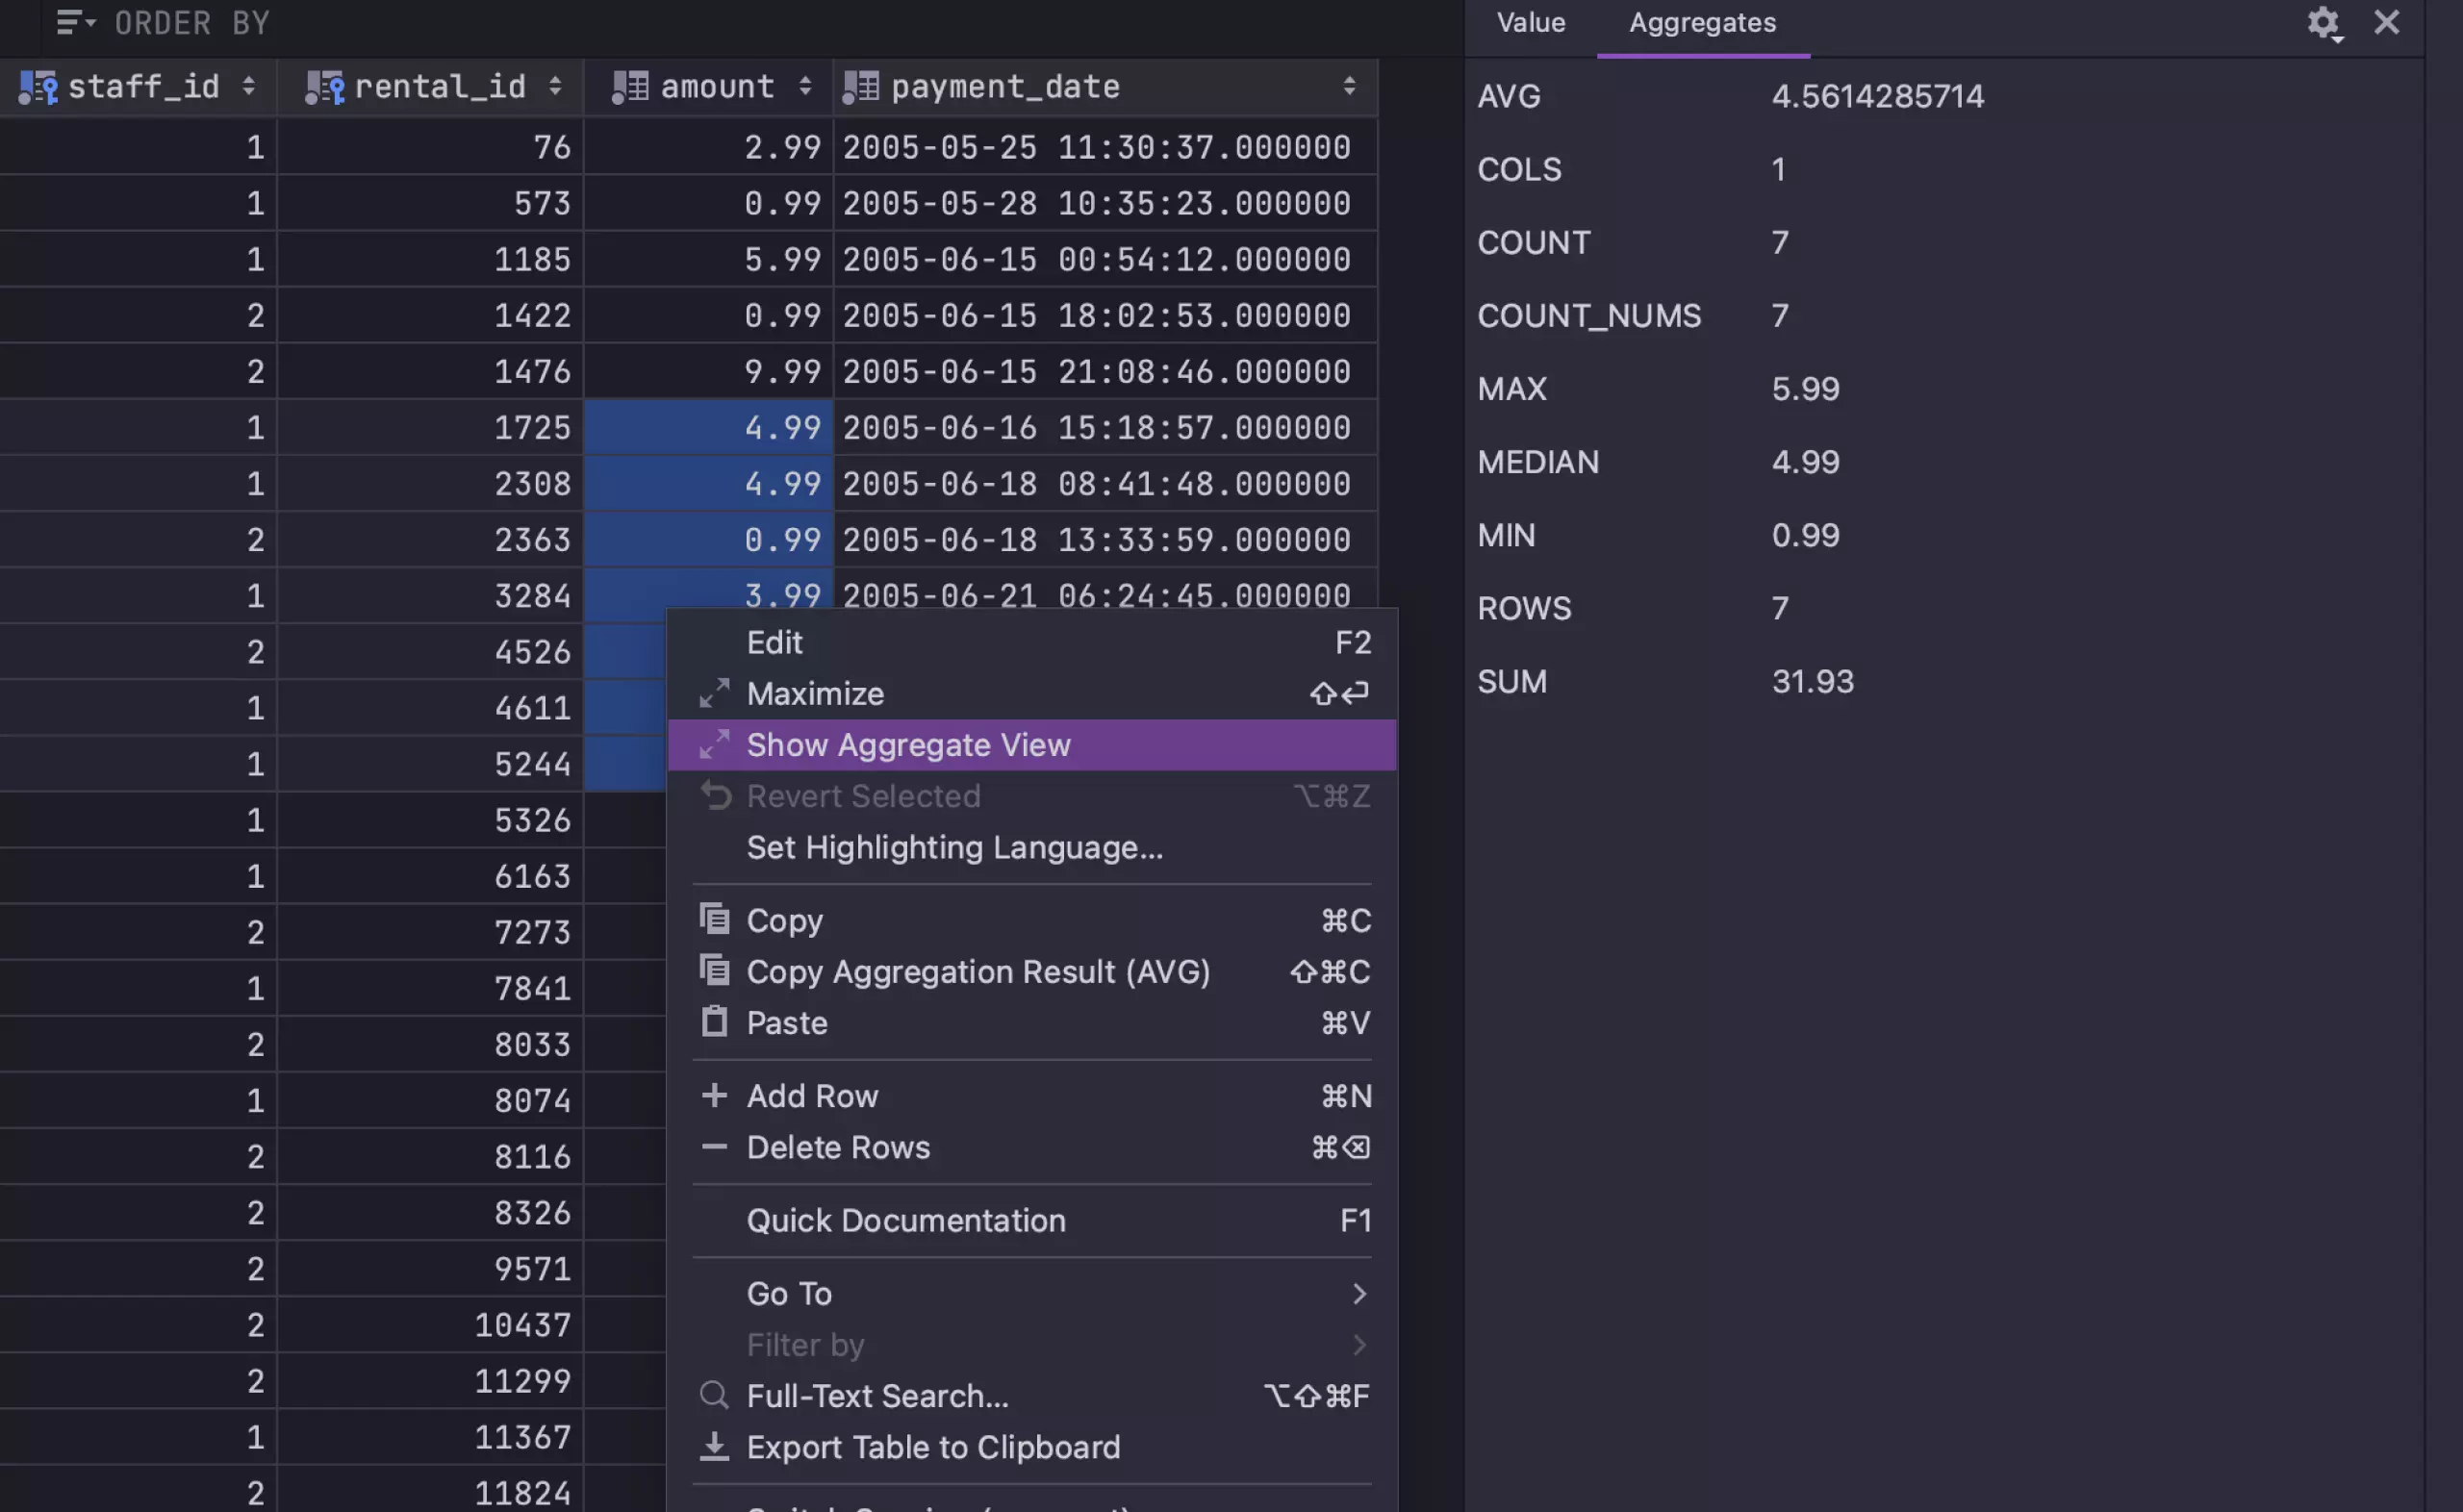Click the amount column sort icon
The image size is (2463, 1512).
coord(804,85)
